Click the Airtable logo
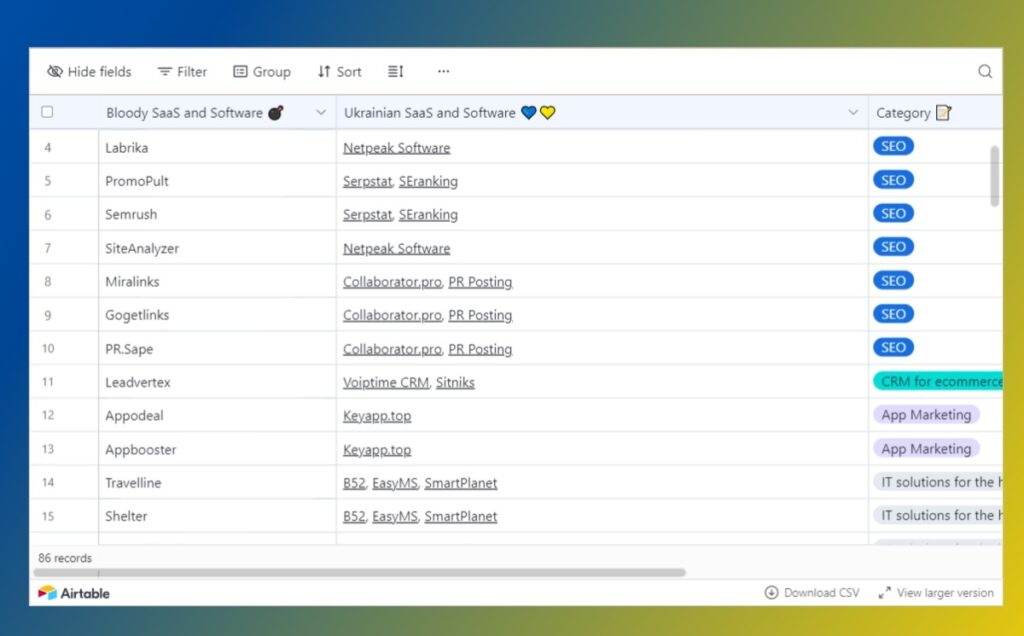1024x636 pixels. [74, 593]
